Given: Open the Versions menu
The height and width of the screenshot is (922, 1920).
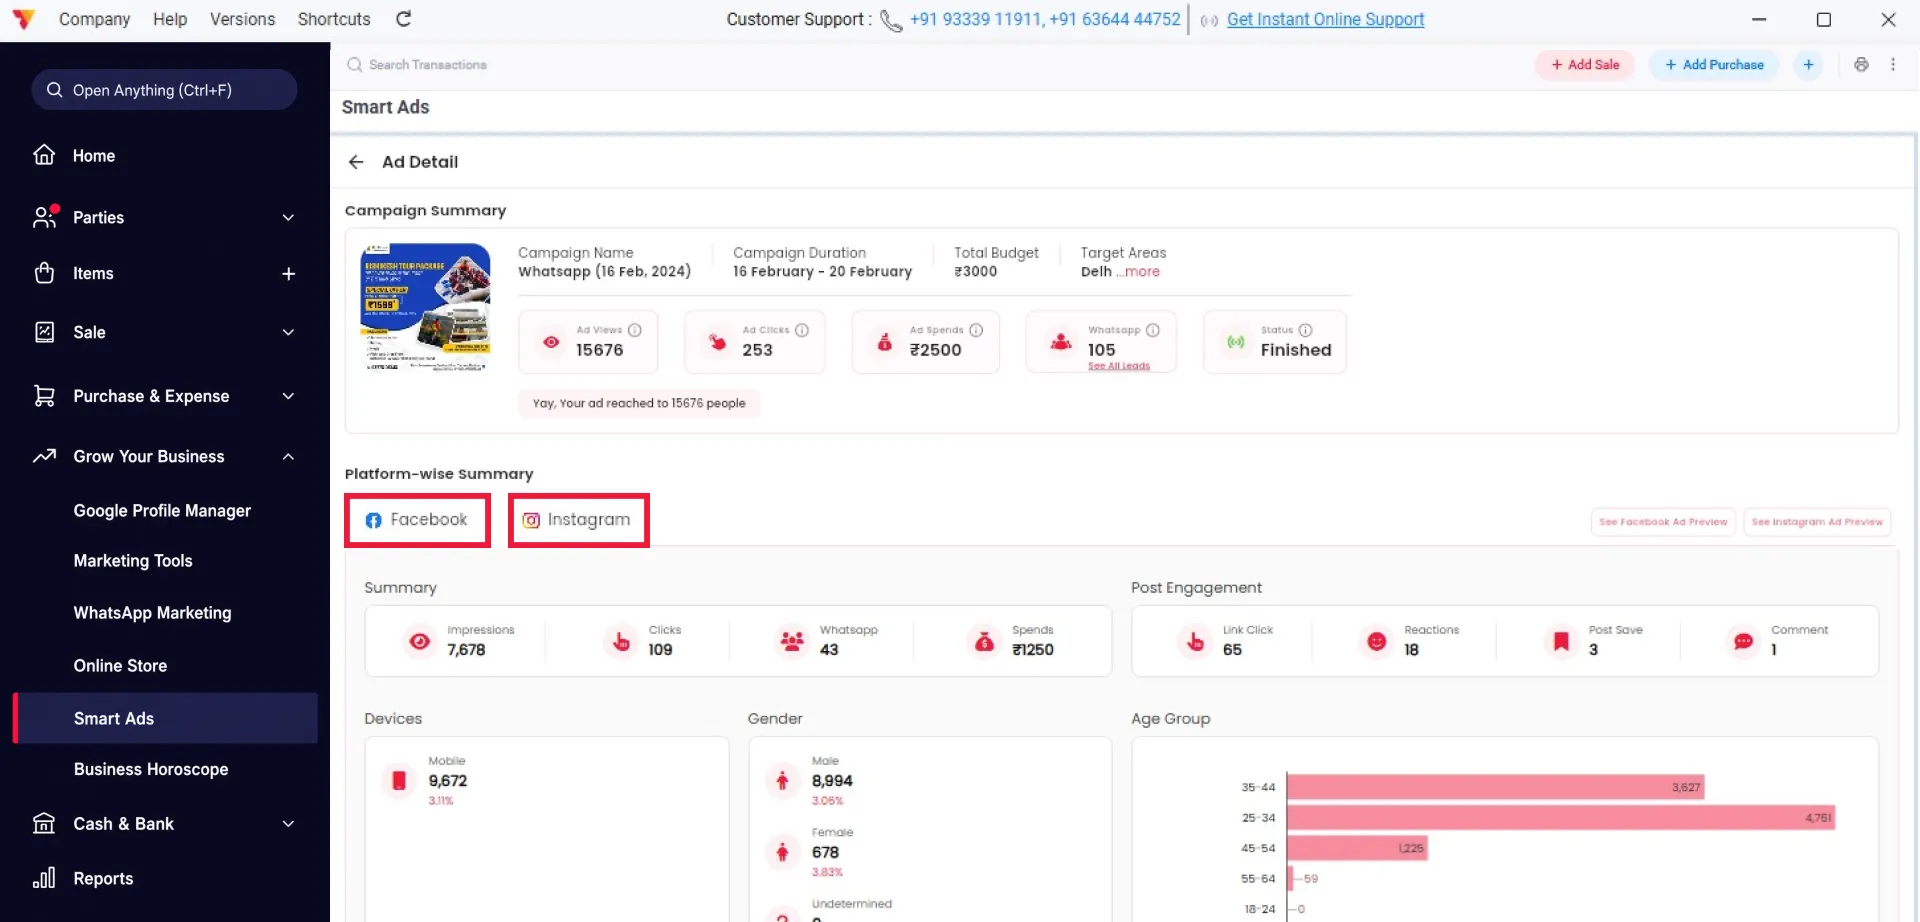Looking at the screenshot, I should click(x=242, y=19).
